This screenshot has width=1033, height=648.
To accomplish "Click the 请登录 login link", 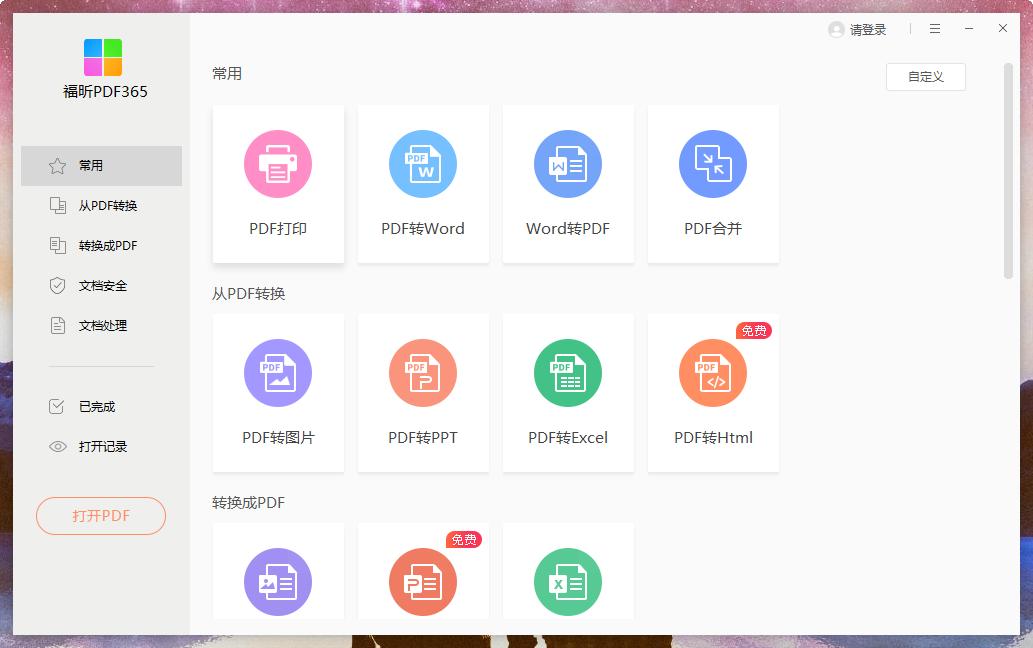I will click(x=868, y=30).
